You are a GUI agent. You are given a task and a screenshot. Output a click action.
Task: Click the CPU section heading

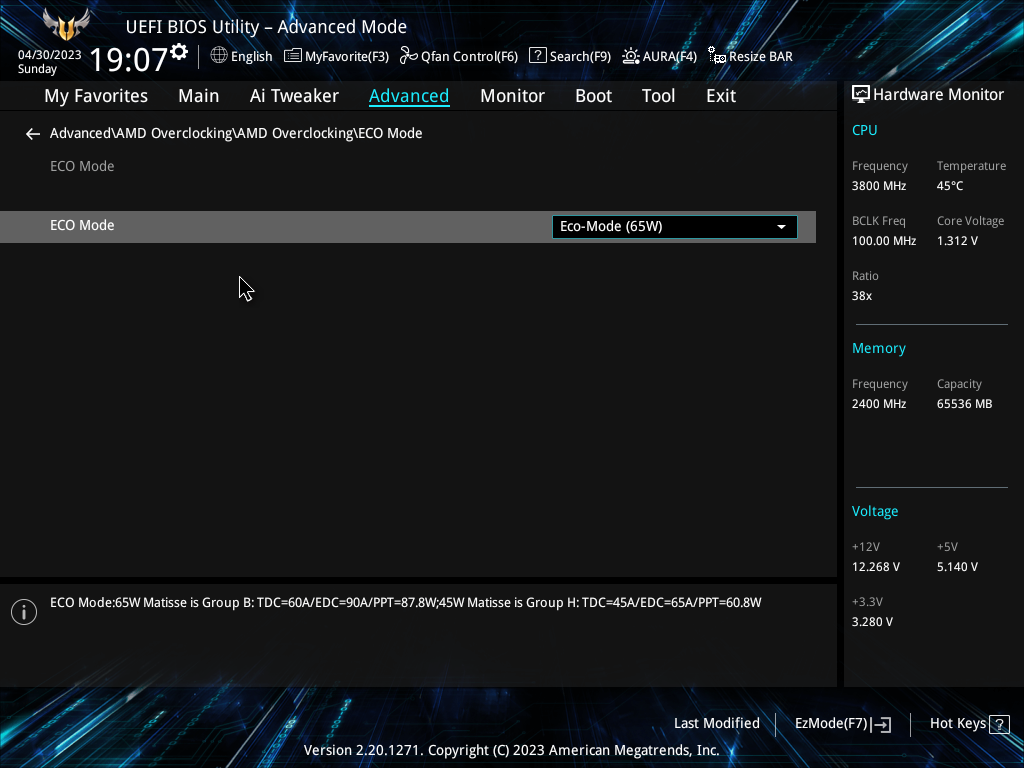point(864,130)
